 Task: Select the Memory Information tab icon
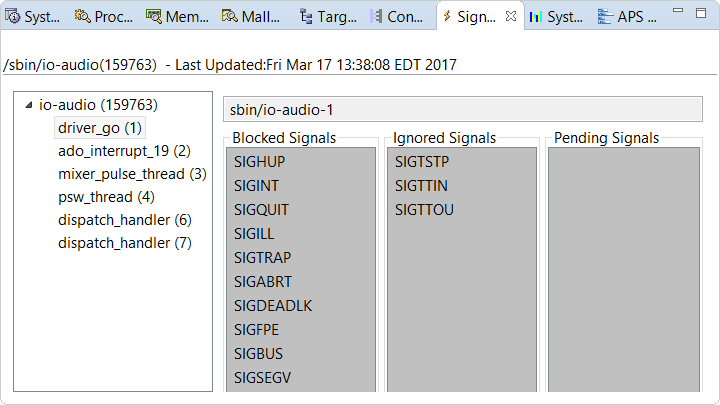tap(154, 16)
